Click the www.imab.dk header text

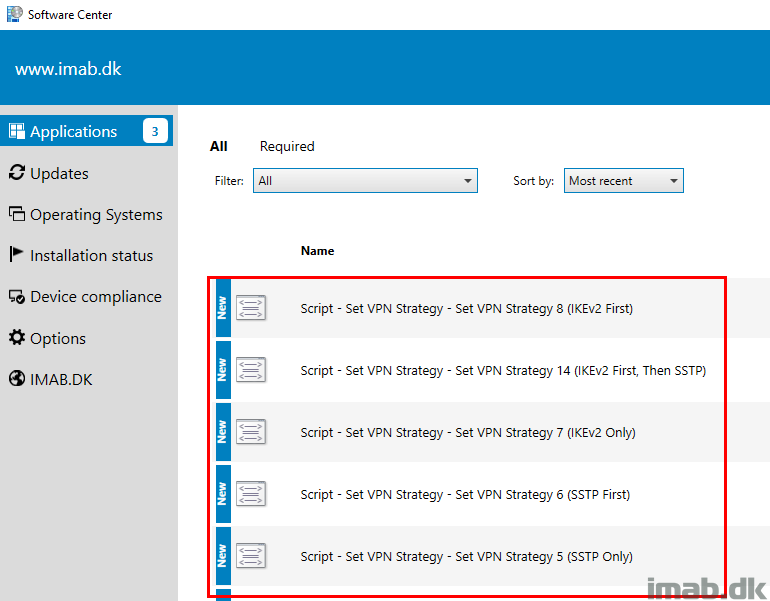[68, 69]
